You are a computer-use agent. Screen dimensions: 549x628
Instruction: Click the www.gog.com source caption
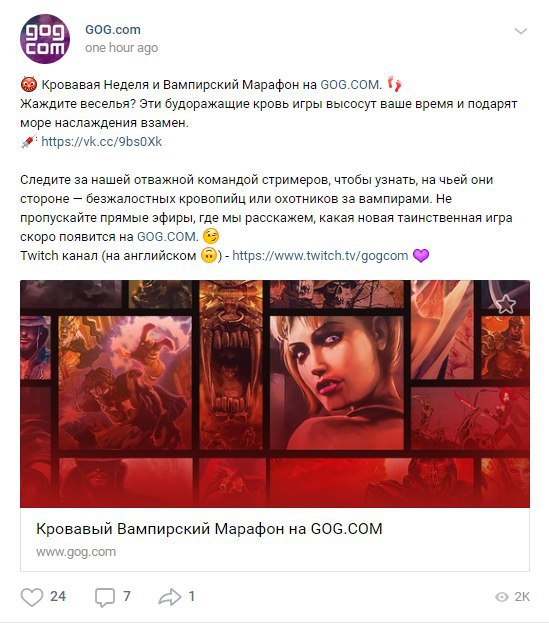click(76, 552)
